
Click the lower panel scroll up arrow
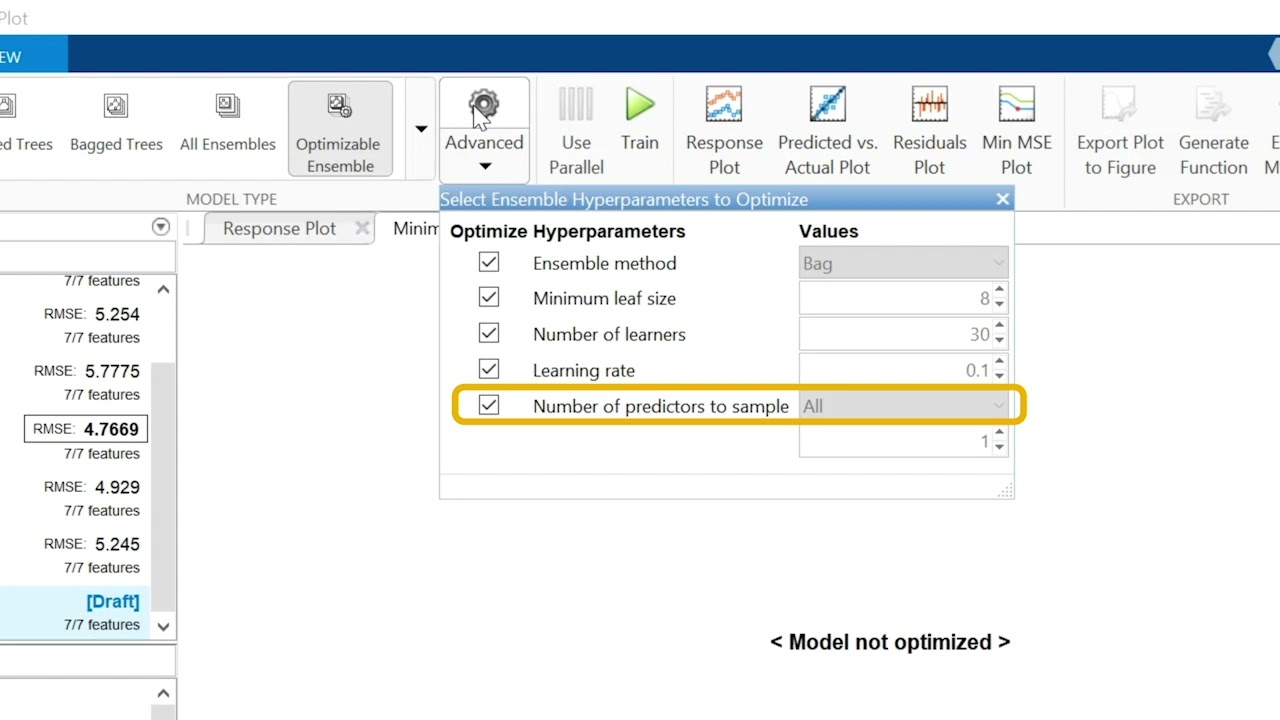164,693
